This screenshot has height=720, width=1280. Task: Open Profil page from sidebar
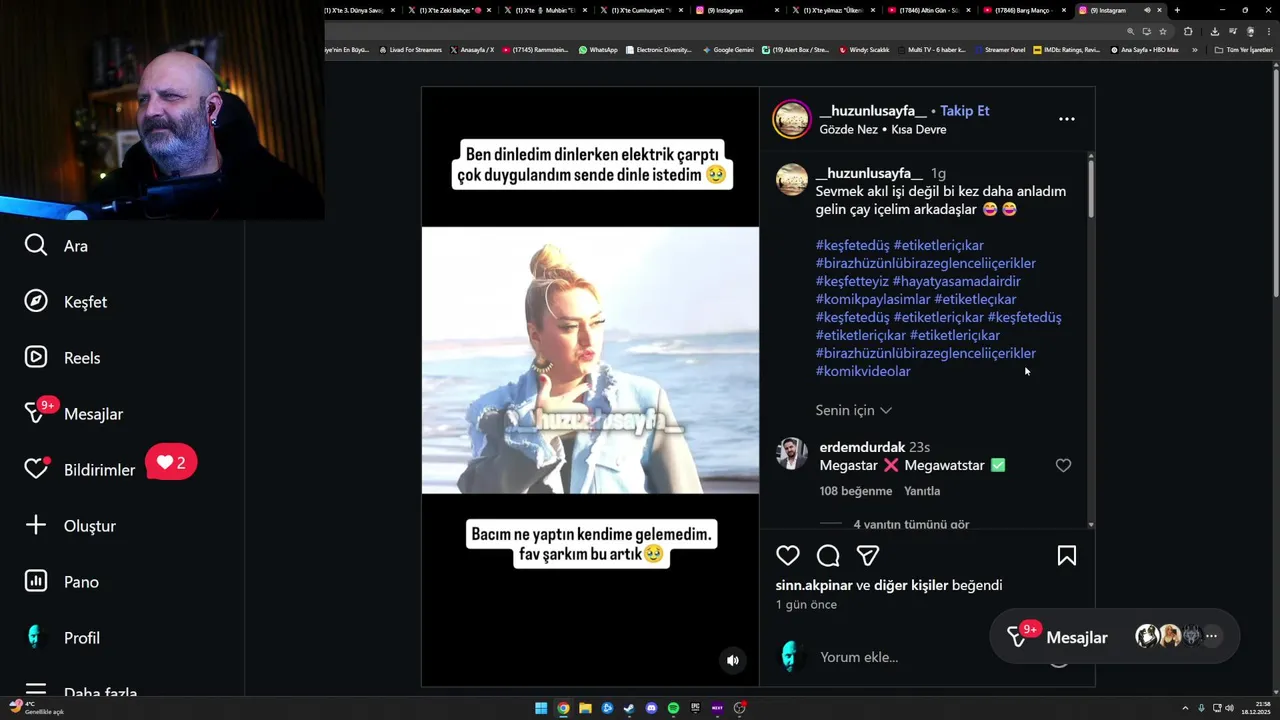click(x=62, y=638)
